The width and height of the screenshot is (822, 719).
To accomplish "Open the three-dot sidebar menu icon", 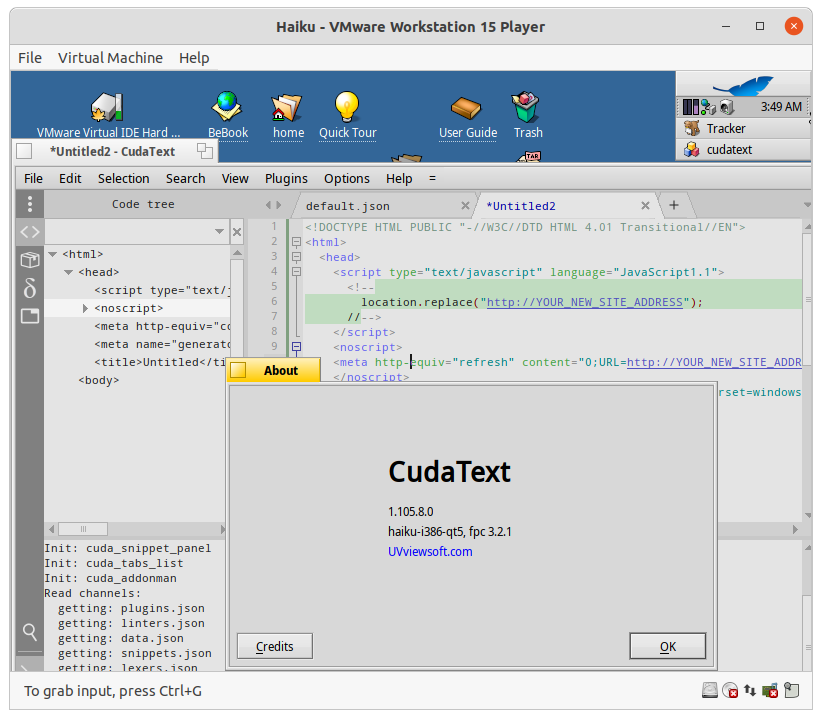I will pos(30,204).
